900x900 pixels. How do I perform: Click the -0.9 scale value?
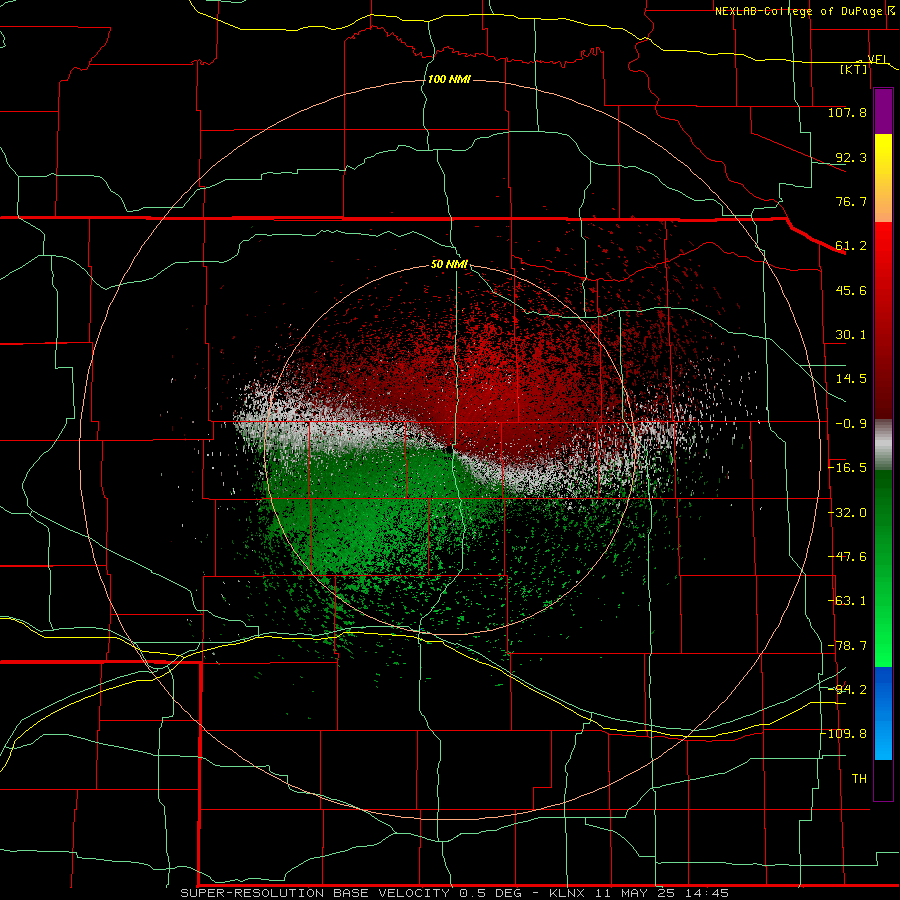[851, 424]
